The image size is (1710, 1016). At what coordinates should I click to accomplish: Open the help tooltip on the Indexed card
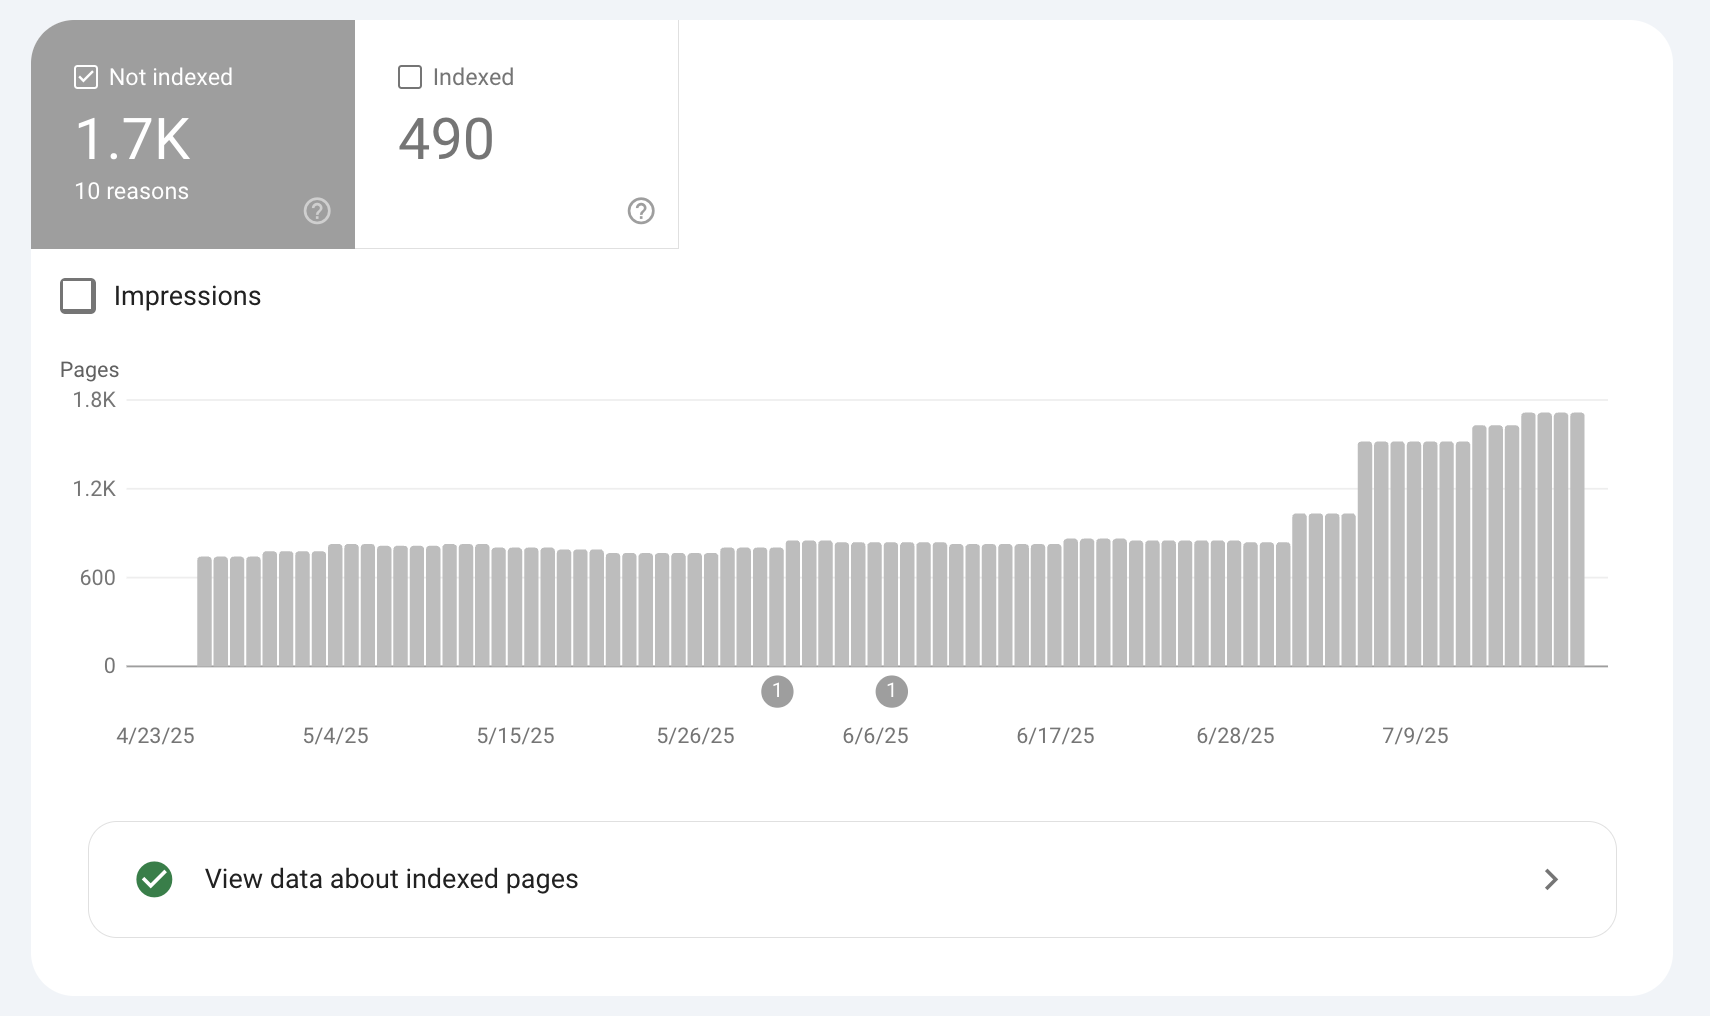click(x=641, y=211)
